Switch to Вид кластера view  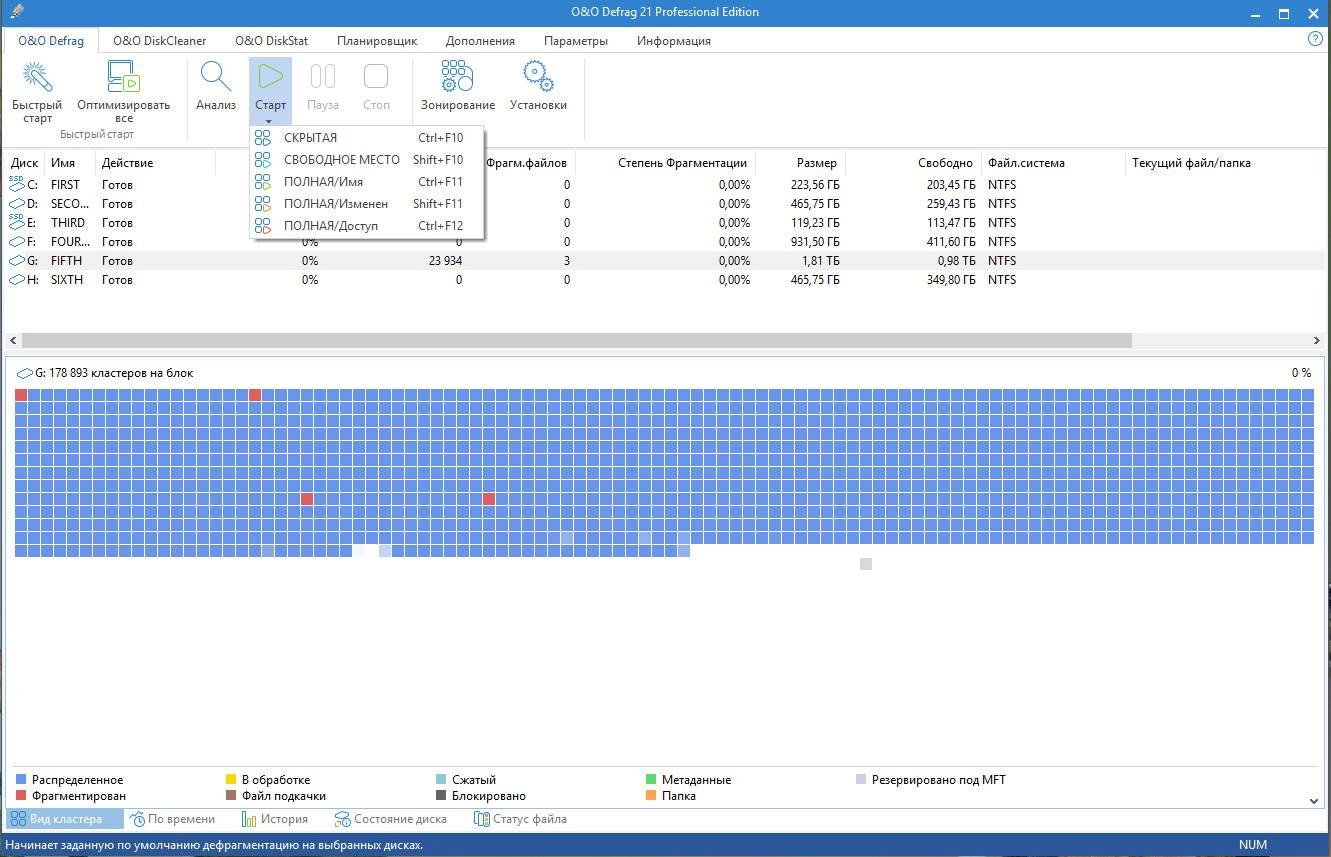[65, 819]
